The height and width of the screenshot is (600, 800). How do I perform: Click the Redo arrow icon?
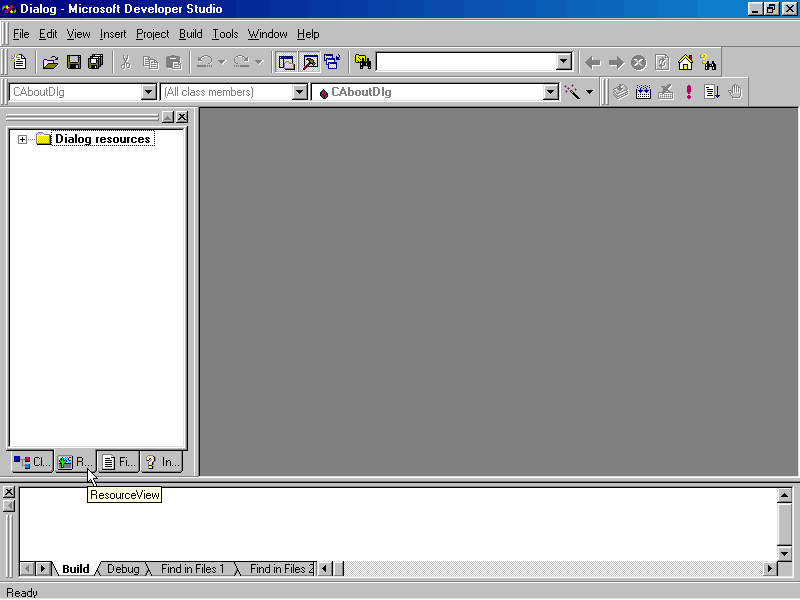241,62
